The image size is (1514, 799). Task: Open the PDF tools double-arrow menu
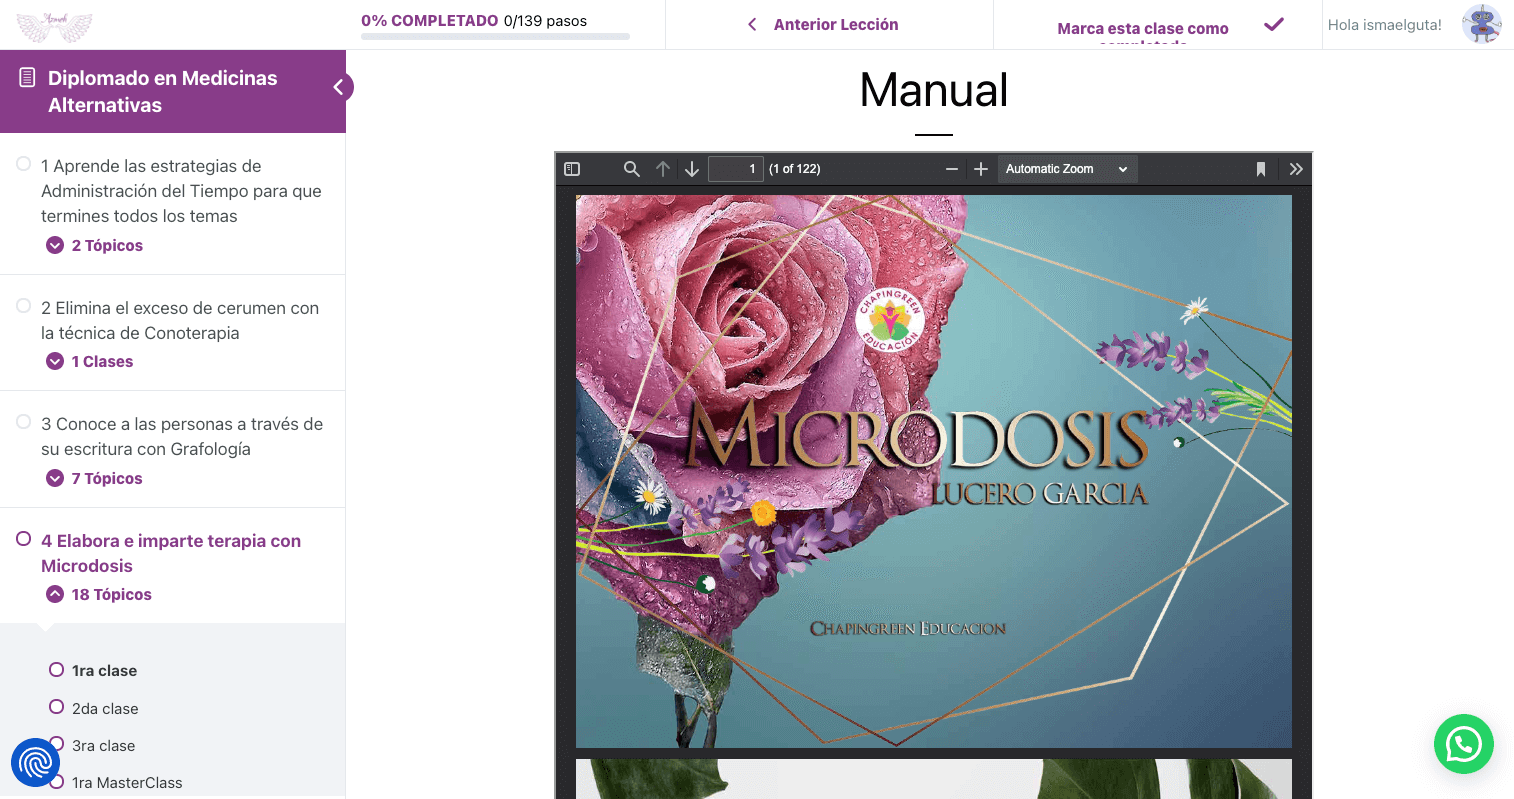pyautogui.click(x=1296, y=169)
